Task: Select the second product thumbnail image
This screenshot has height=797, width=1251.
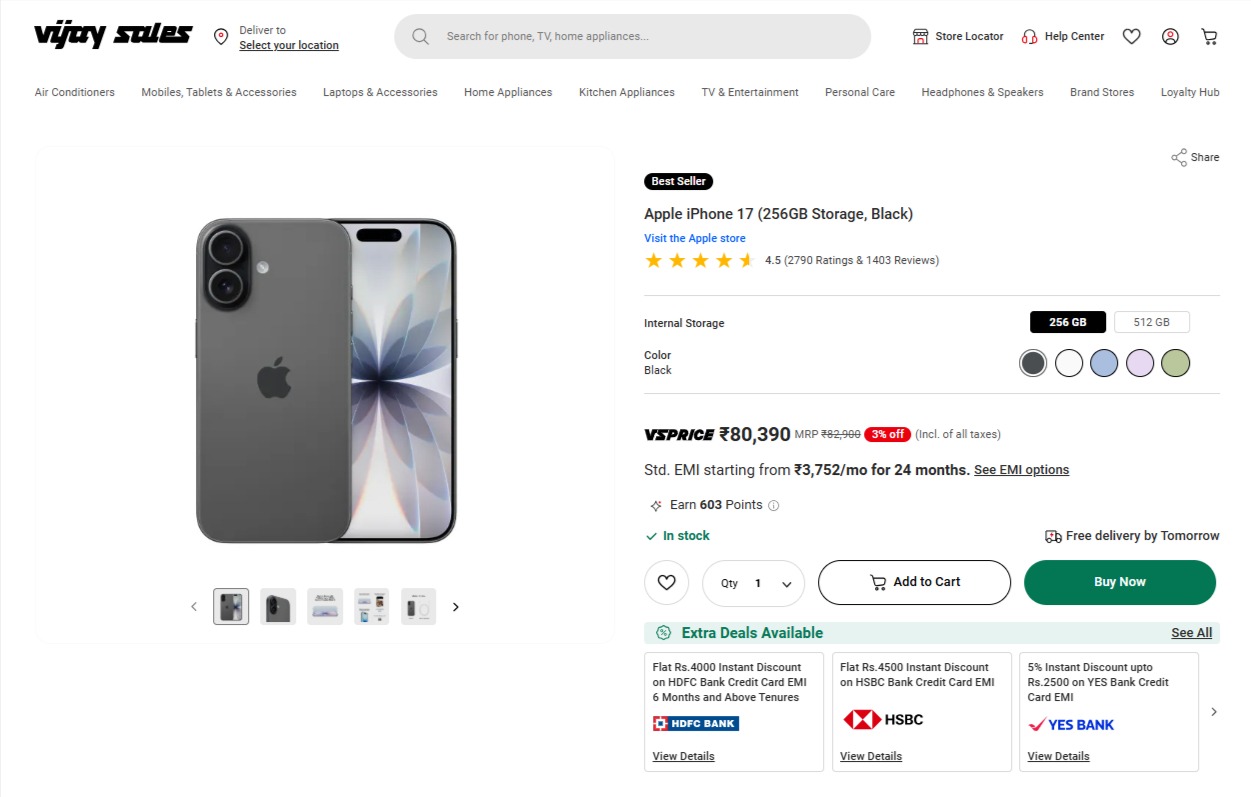Action: [278, 607]
